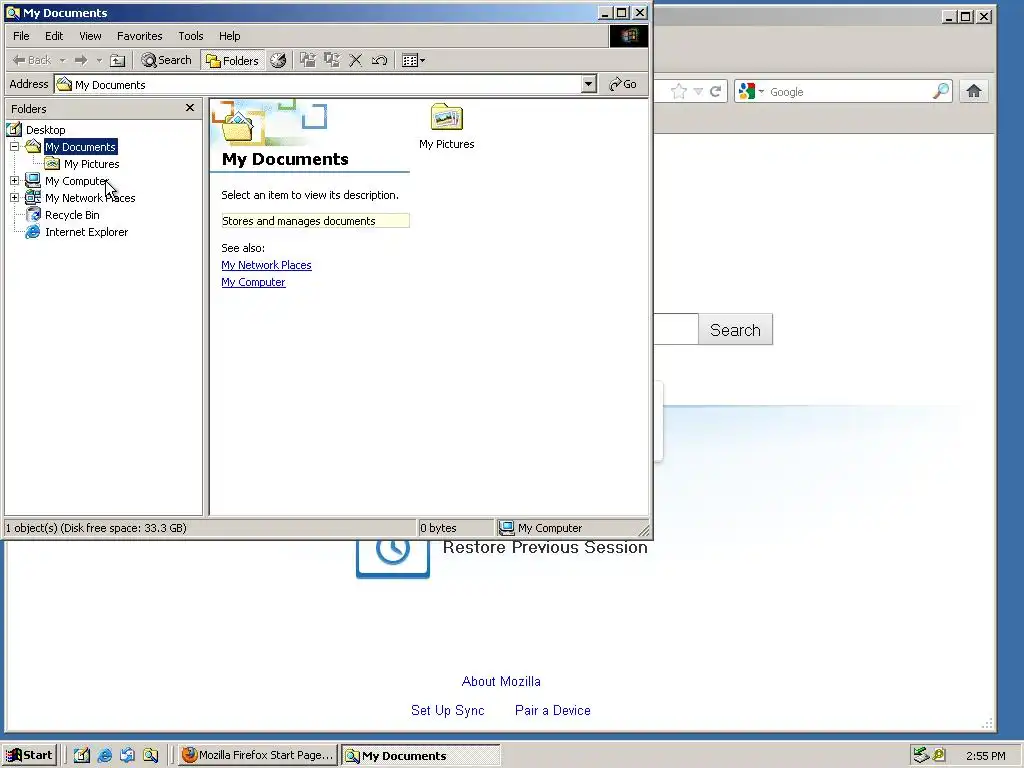Click the Delete X toolbar icon

tap(356, 60)
